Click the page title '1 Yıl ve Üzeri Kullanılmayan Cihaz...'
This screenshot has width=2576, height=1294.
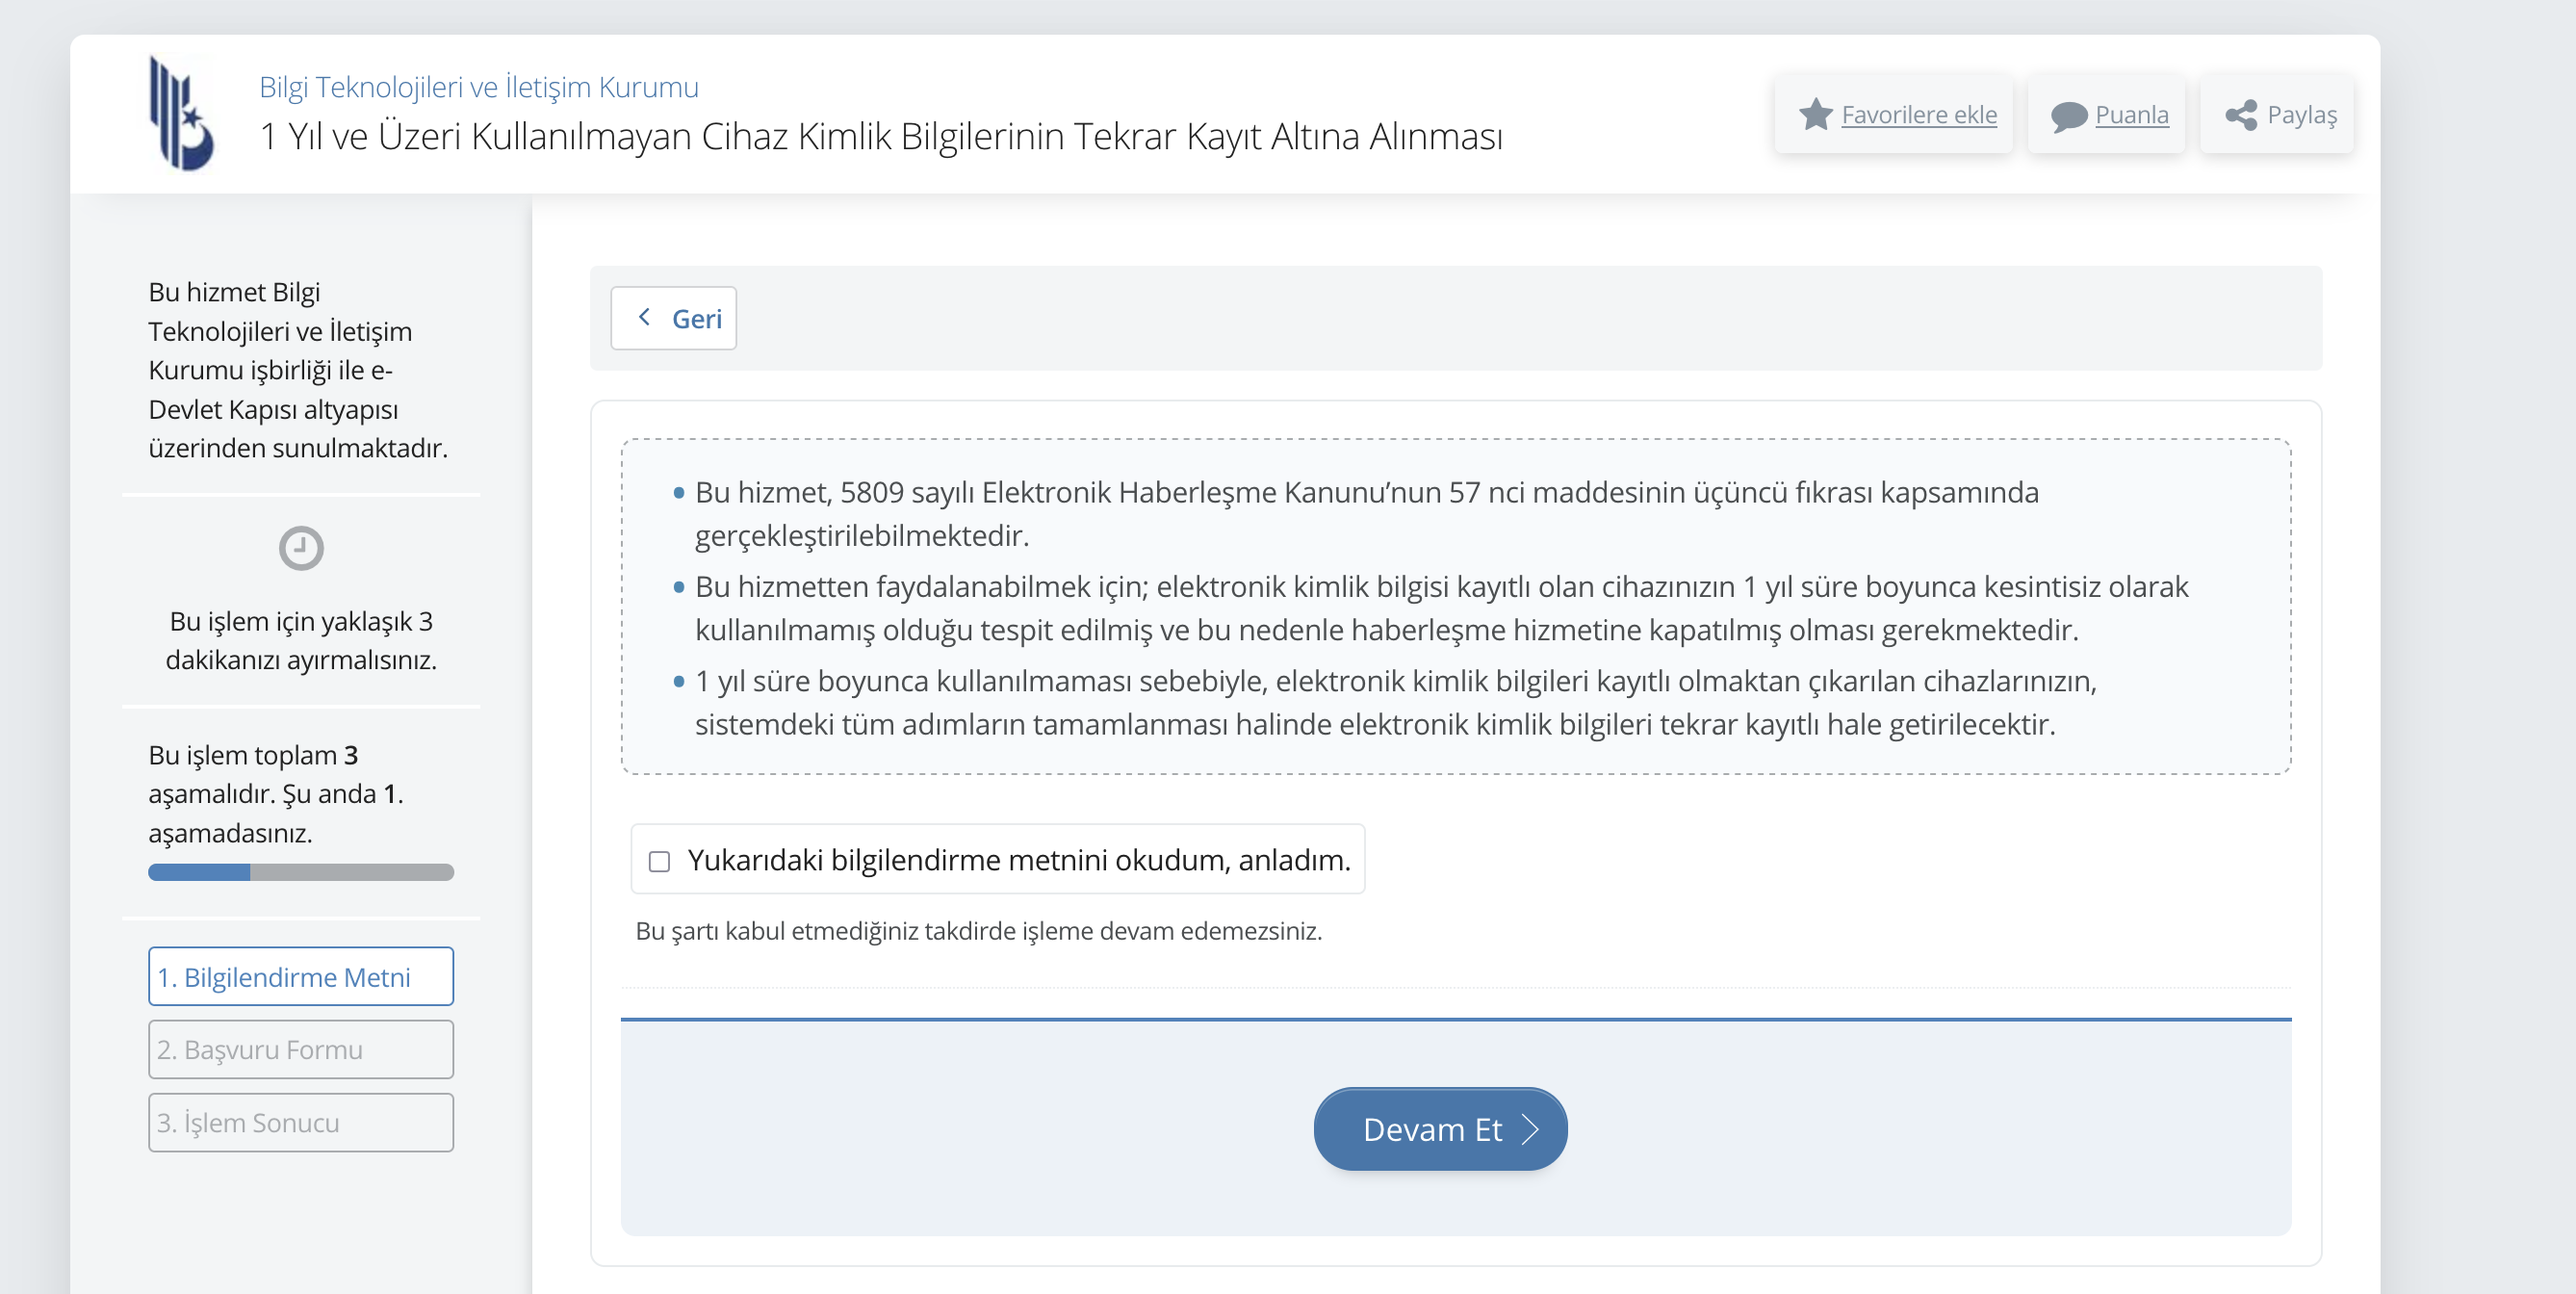pos(881,136)
